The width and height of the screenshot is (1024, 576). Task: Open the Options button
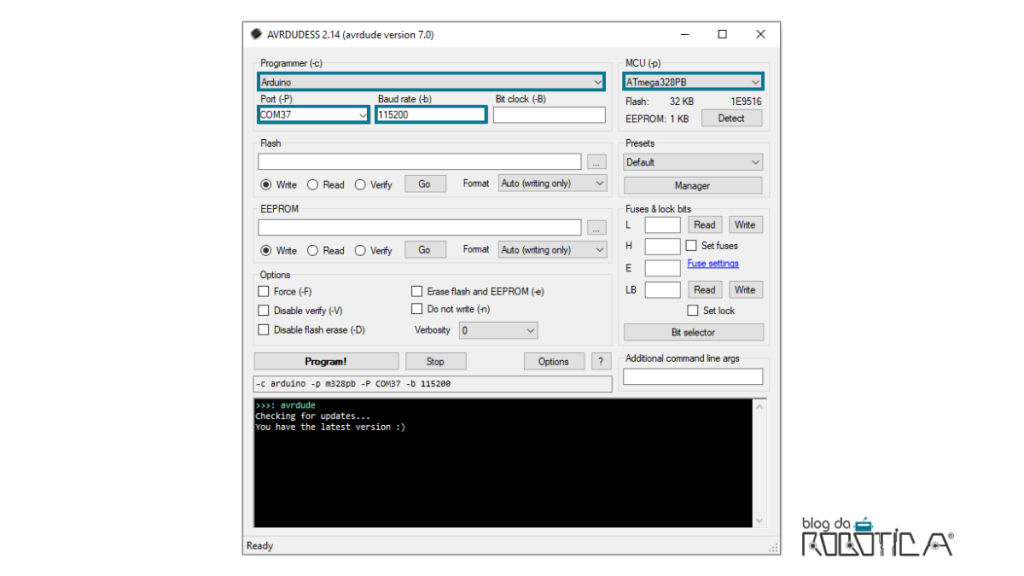pyautogui.click(x=554, y=361)
